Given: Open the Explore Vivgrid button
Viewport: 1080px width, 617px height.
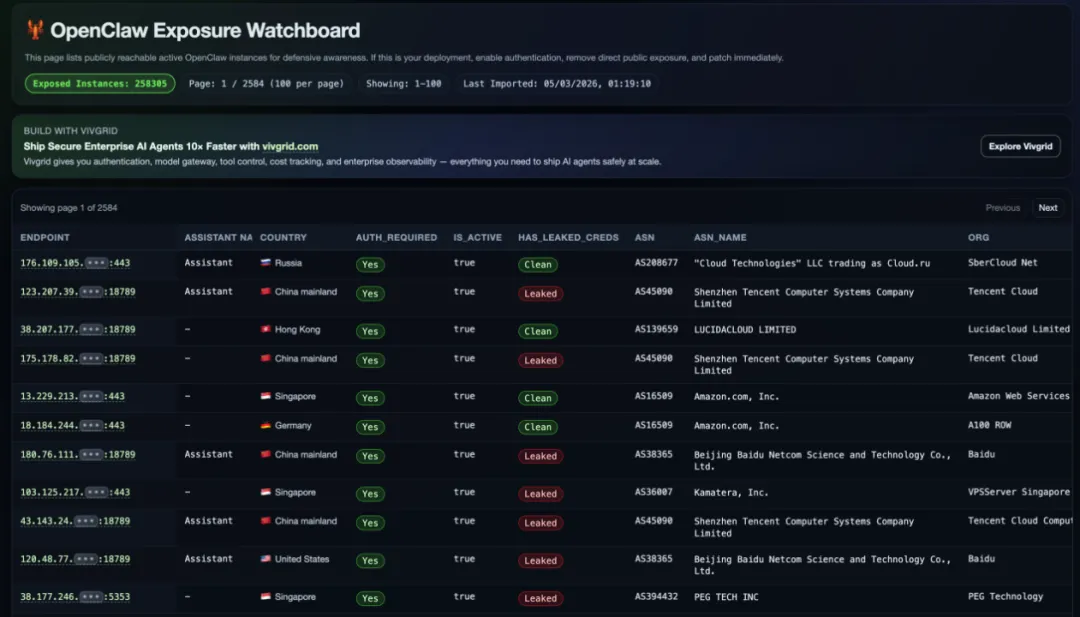Looking at the screenshot, I should tap(1020, 146).
